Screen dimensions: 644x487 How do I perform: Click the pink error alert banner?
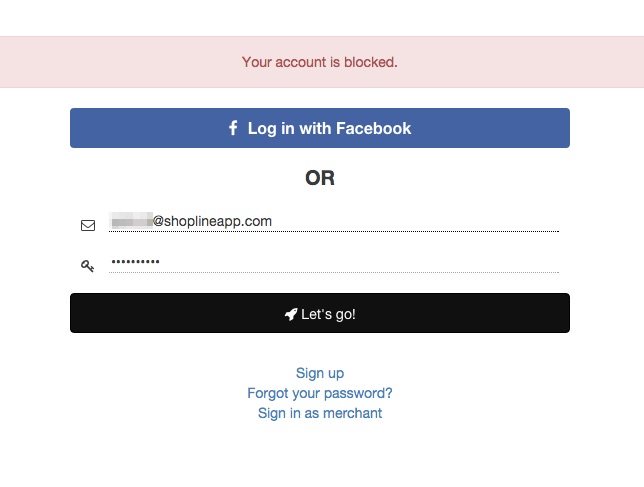click(322, 62)
